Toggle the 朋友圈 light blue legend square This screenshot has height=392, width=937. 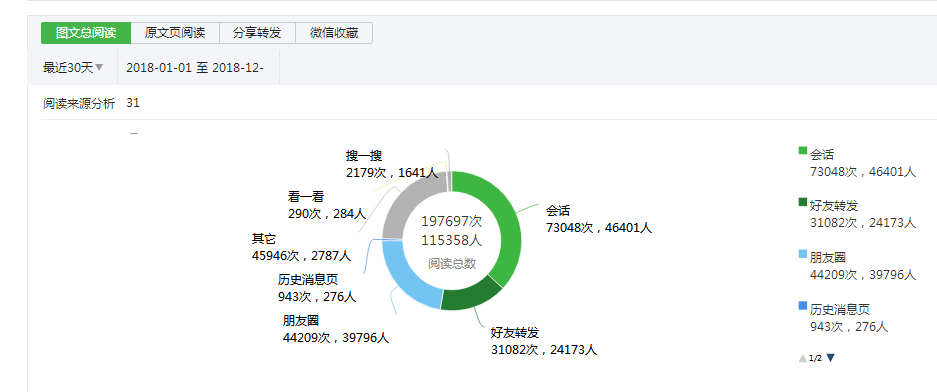pos(803,254)
